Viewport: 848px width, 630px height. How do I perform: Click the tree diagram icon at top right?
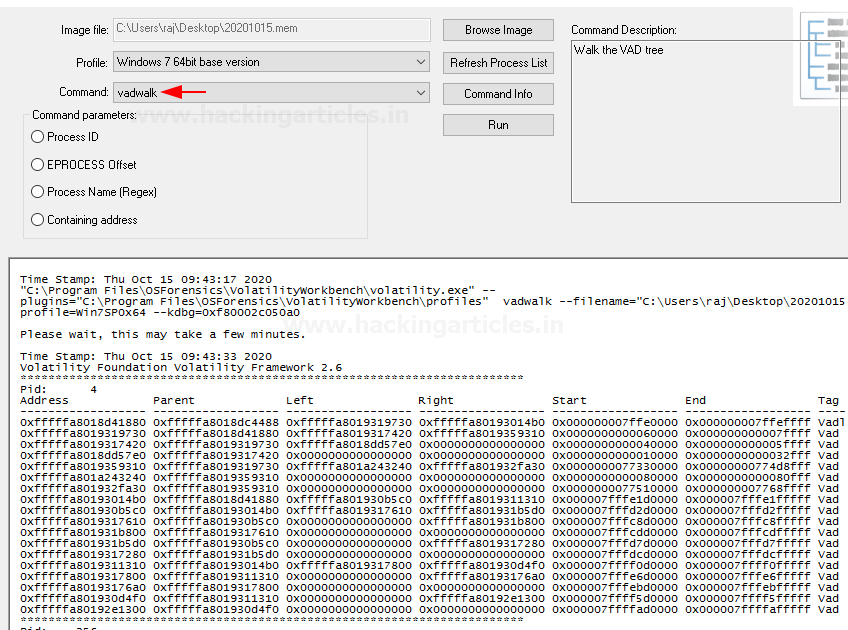[x=823, y=56]
